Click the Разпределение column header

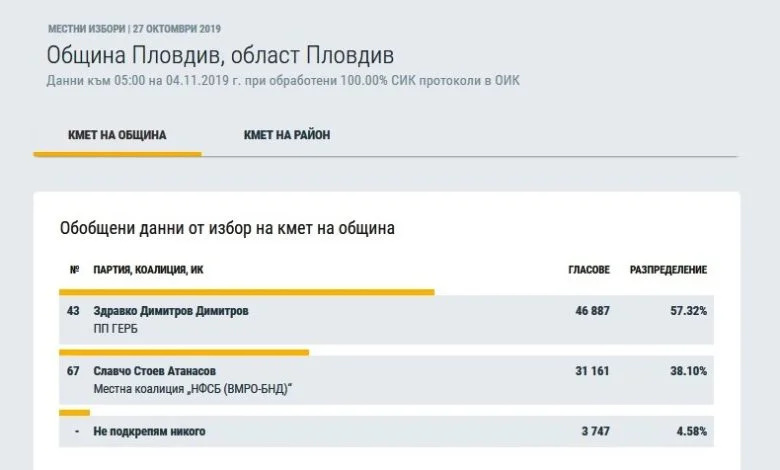tap(668, 270)
